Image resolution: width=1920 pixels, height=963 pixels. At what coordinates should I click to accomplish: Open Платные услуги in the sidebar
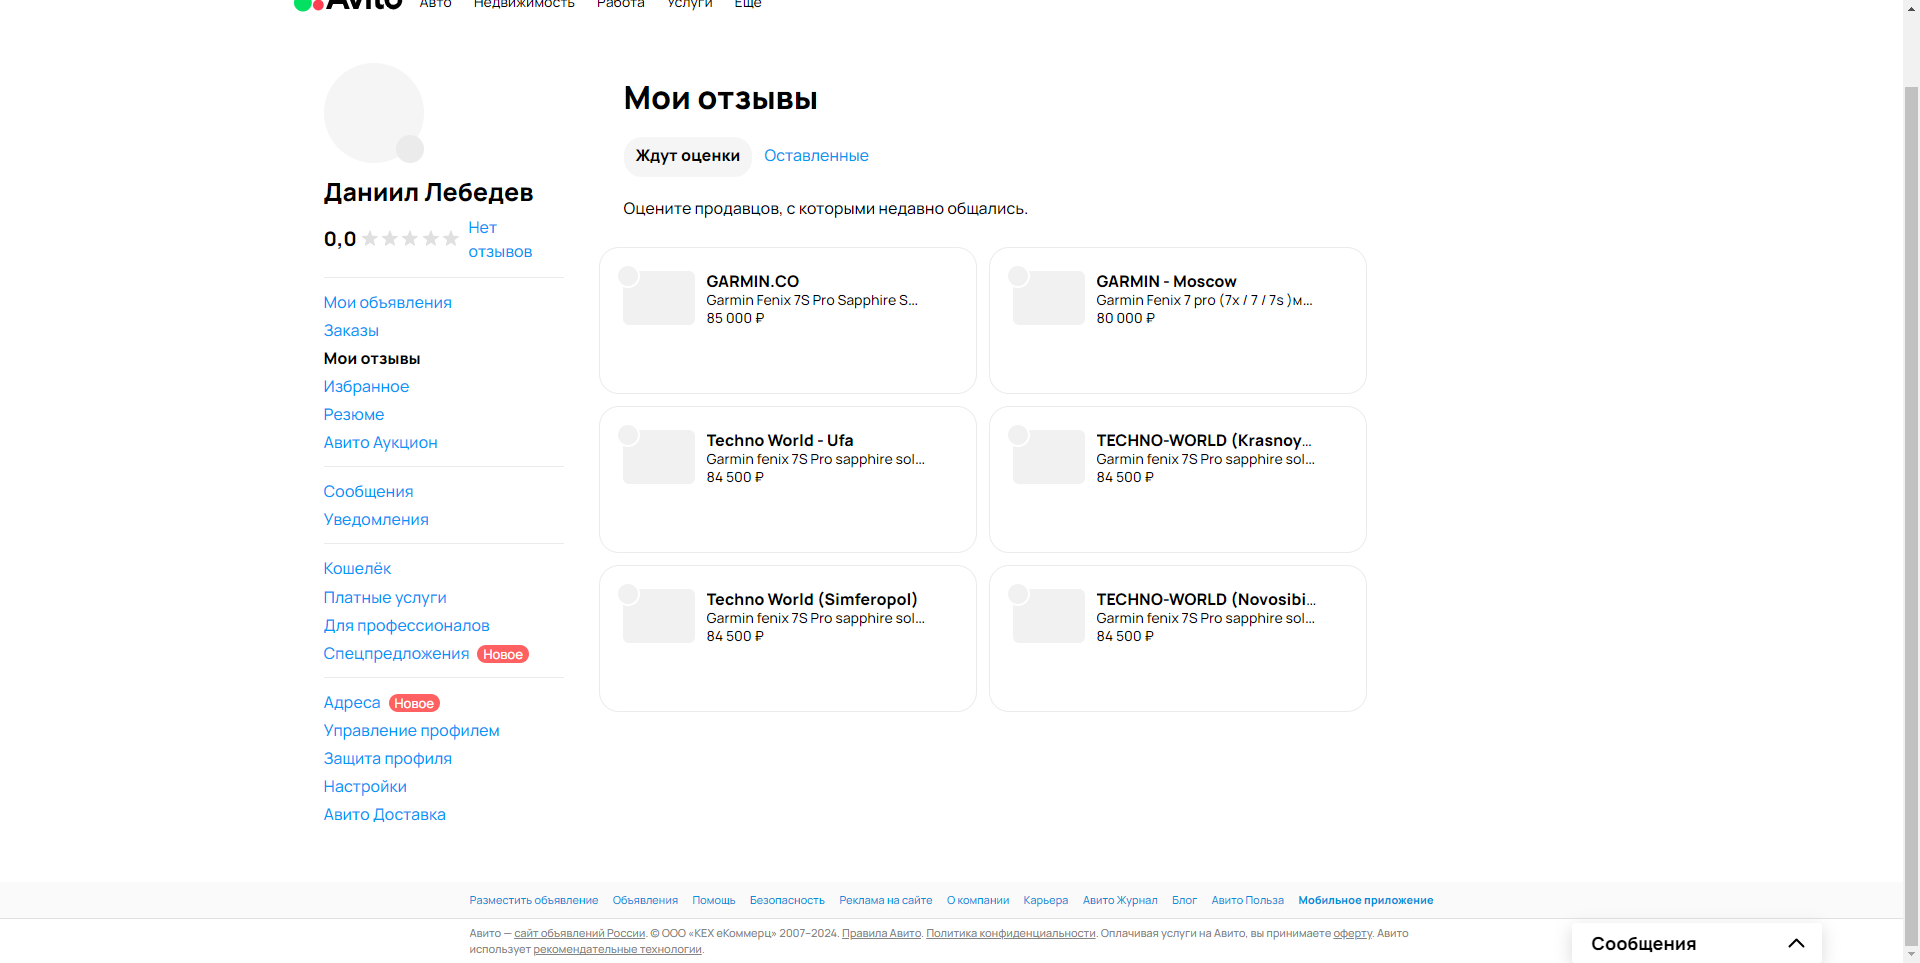(385, 598)
